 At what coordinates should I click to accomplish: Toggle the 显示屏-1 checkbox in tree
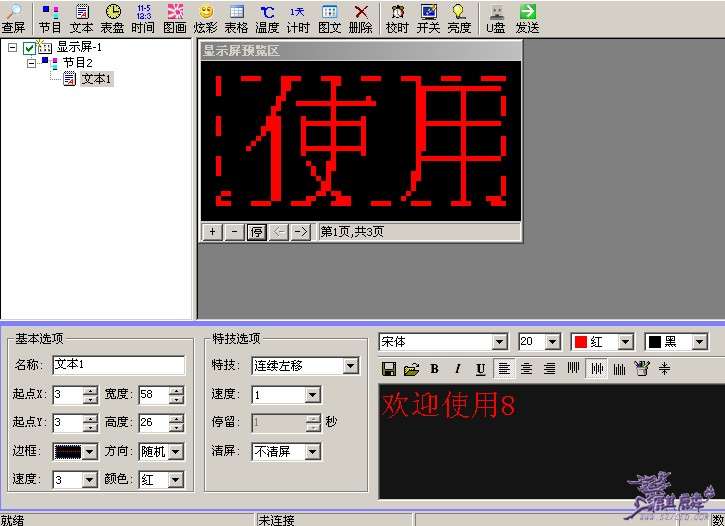[30, 47]
